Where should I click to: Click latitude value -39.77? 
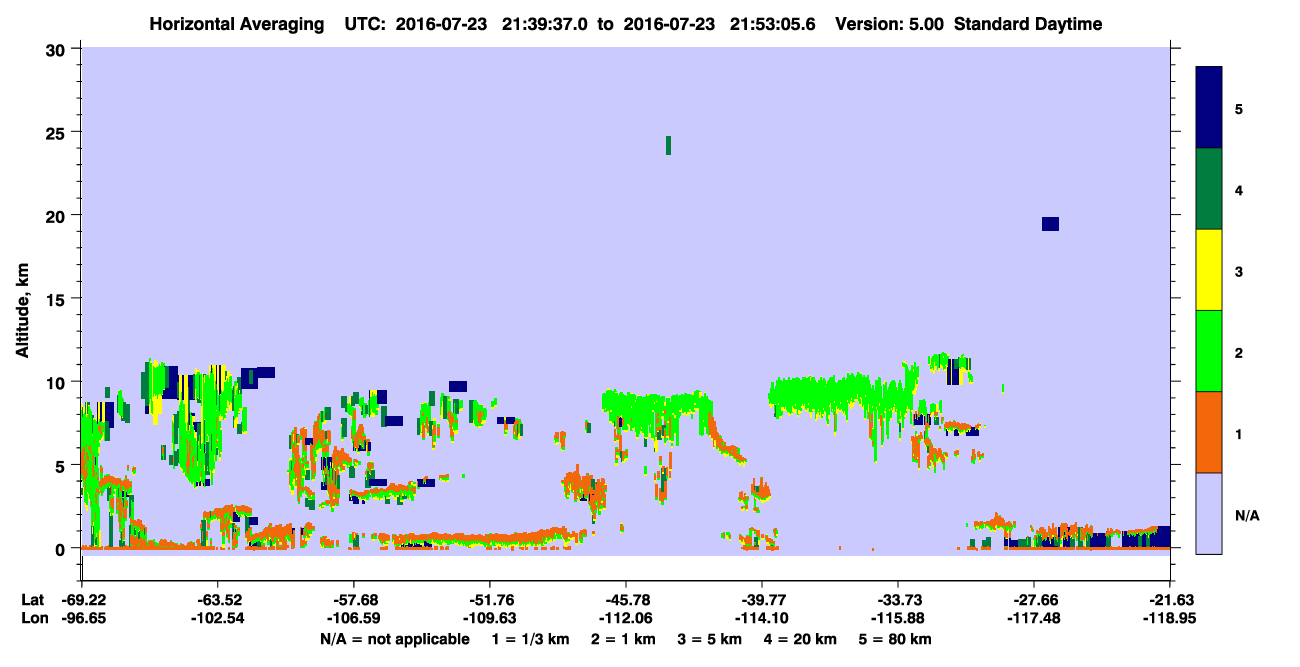tap(762, 600)
